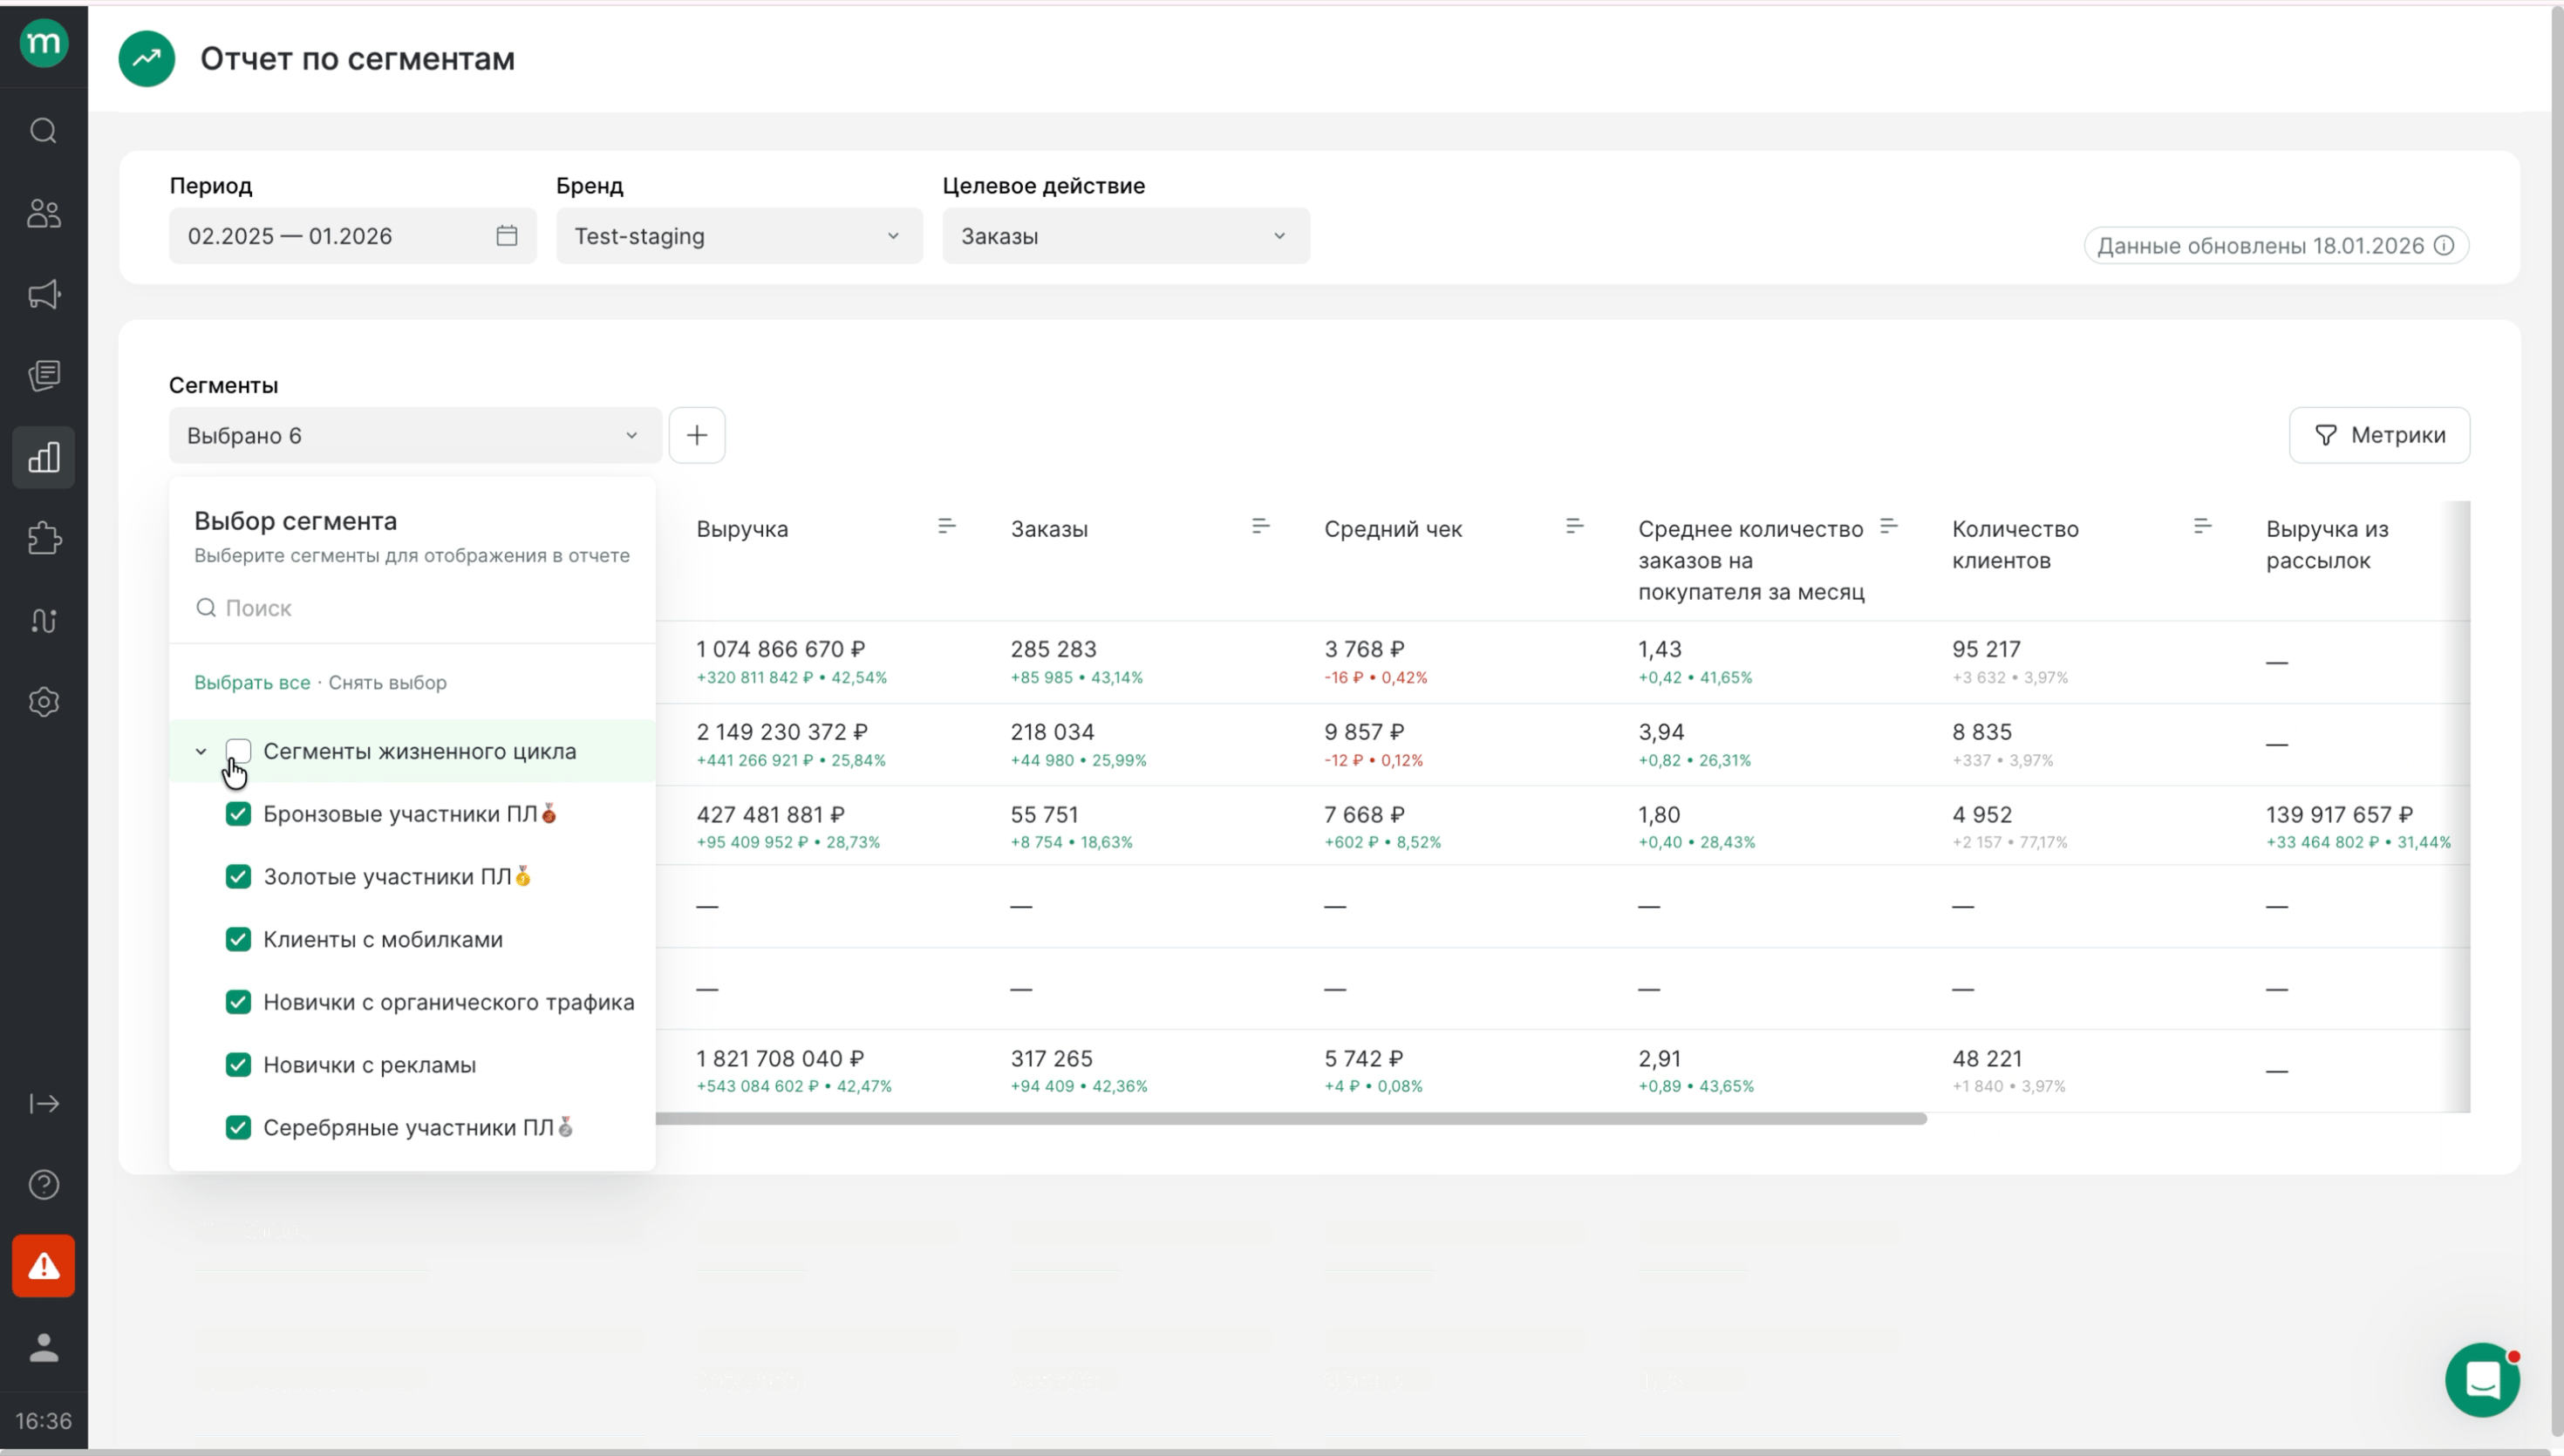
Task: Open the puzzle-piece integrations icon
Action: (43, 539)
